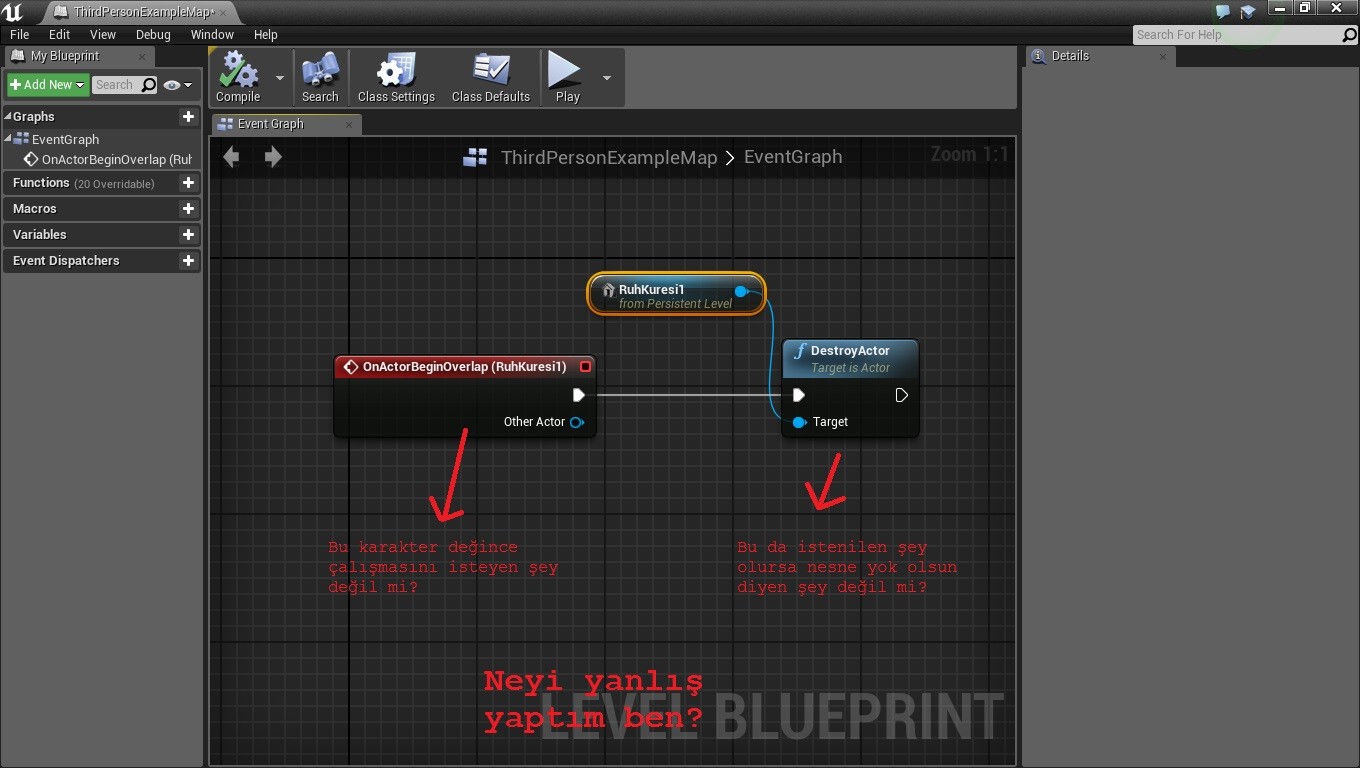Start Play in editor
Screen dimensions: 1360x768
567,78
